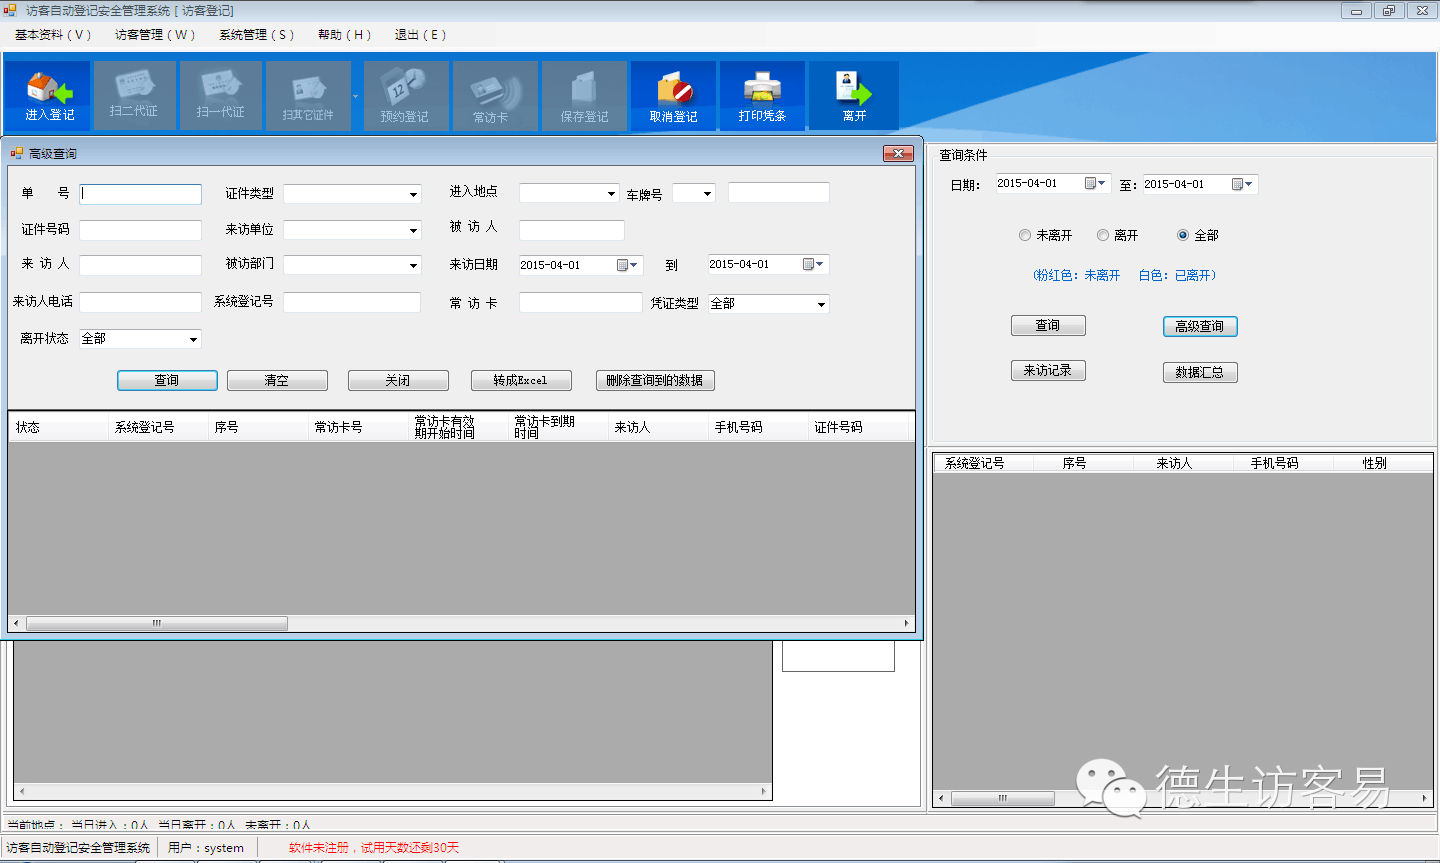Expand the 离开状态 dropdown
The image size is (1440, 863).
193,339
